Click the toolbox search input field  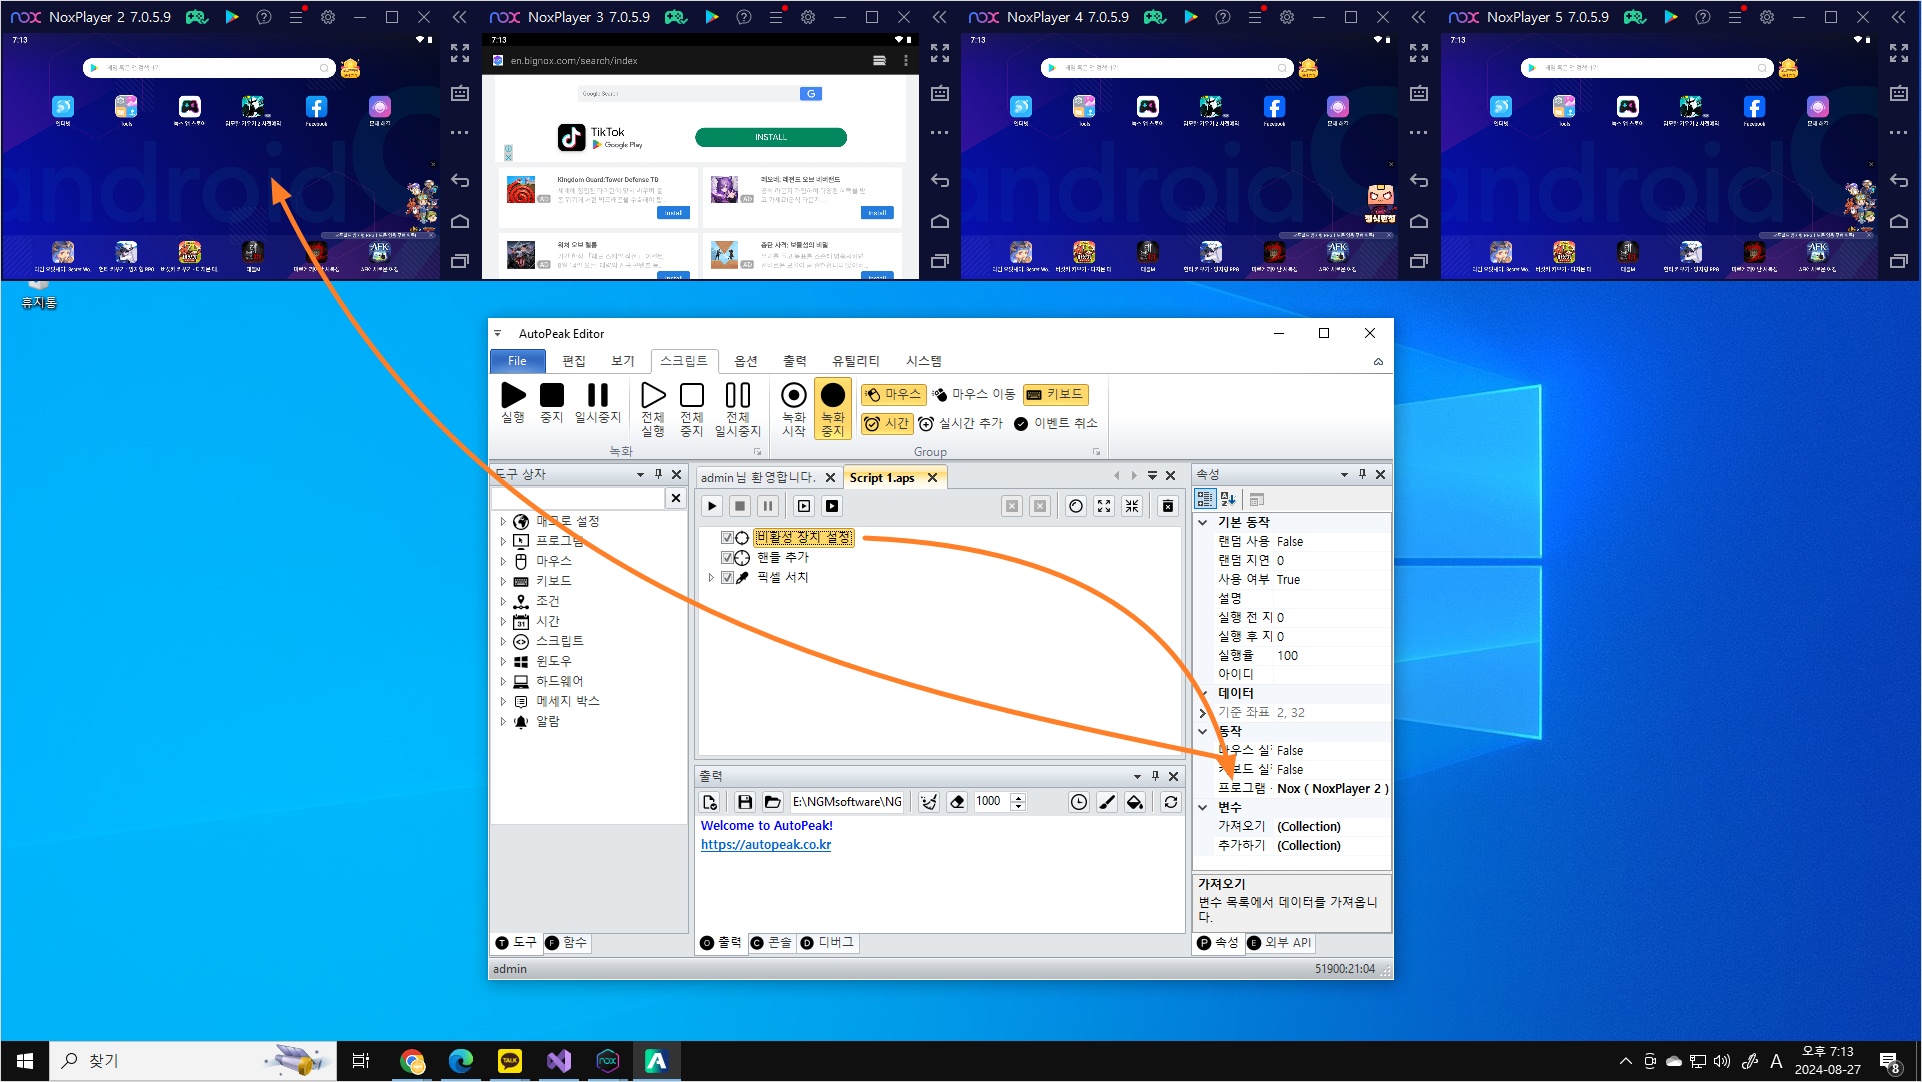pyautogui.click(x=578, y=498)
